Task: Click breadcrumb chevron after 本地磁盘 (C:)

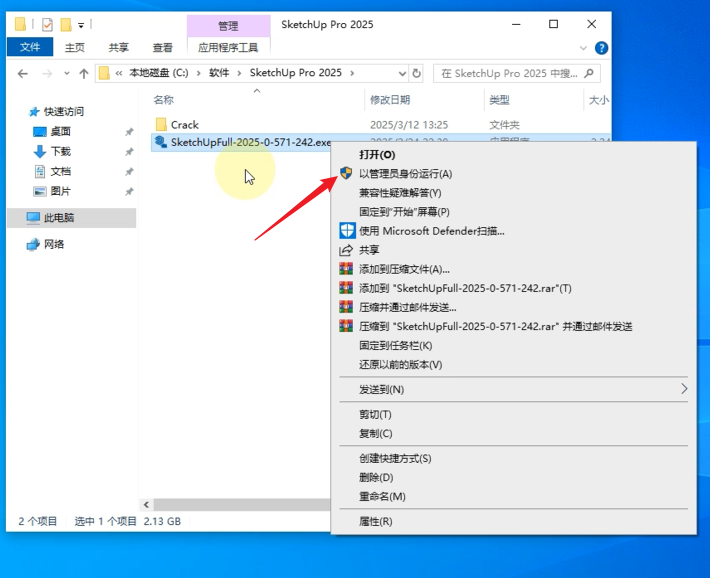Action: [198, 73]
